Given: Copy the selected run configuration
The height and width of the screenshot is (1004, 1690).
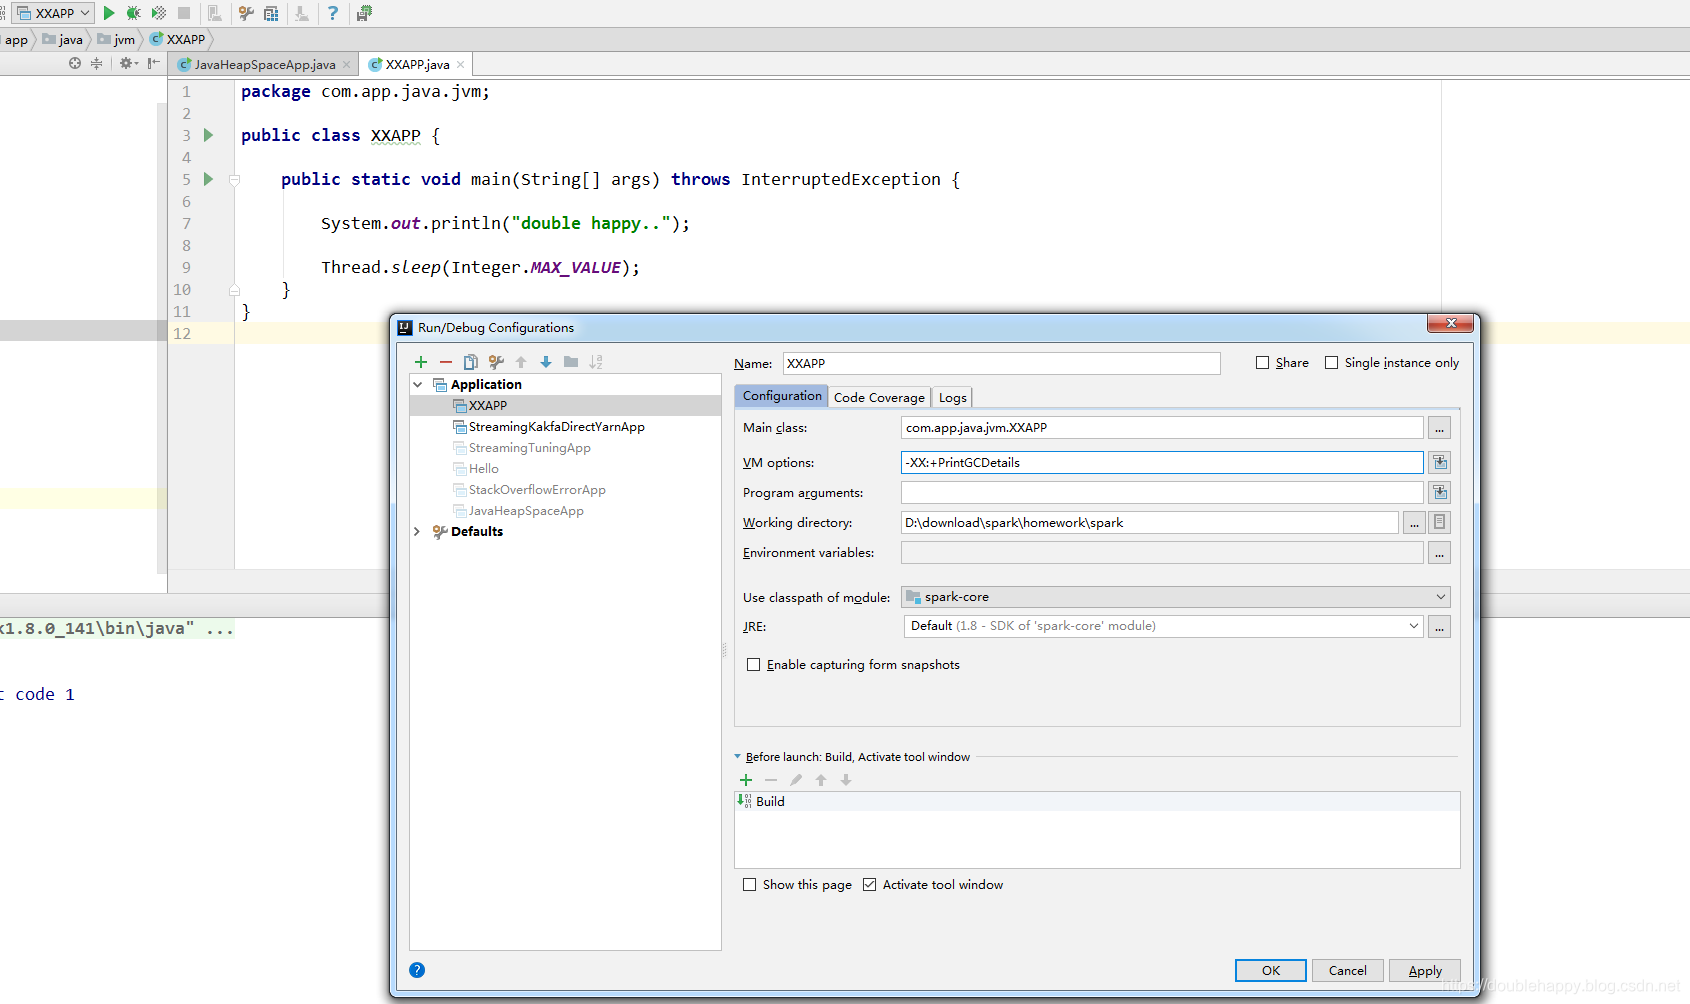Looking at the screenshot, I should pos(471,362).
